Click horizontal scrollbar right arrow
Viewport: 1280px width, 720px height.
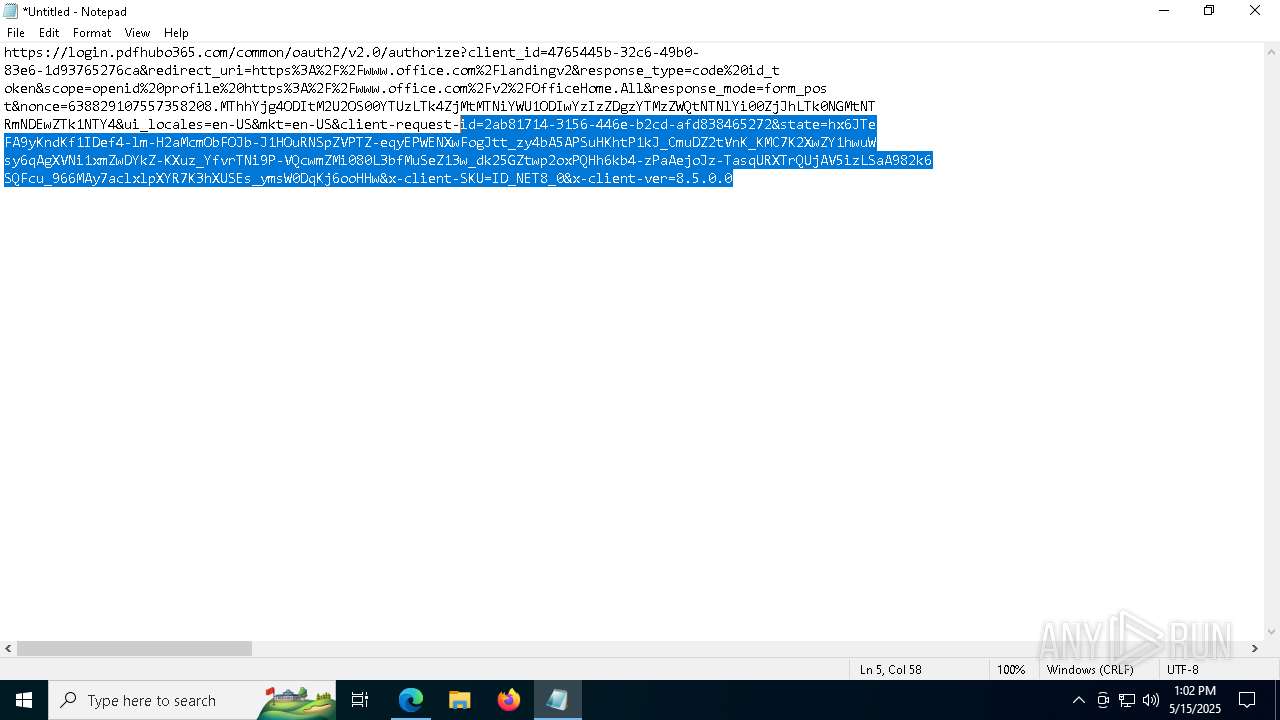tap(1255, 649)
